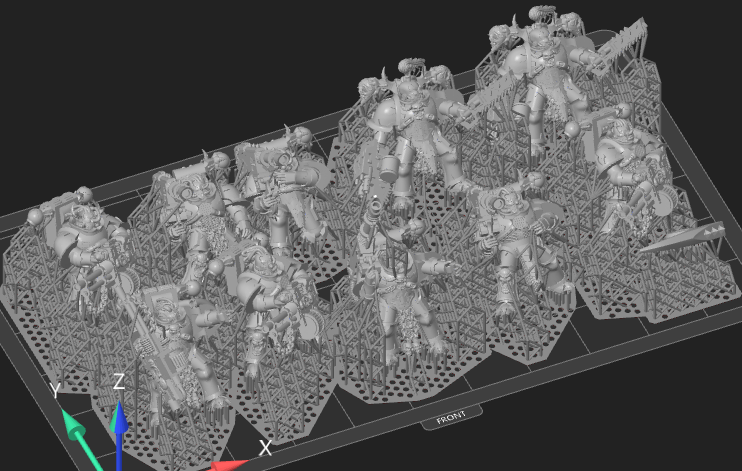Click the red X axis arrow
Screen dimensions: 742x471
tap(230, 465)
